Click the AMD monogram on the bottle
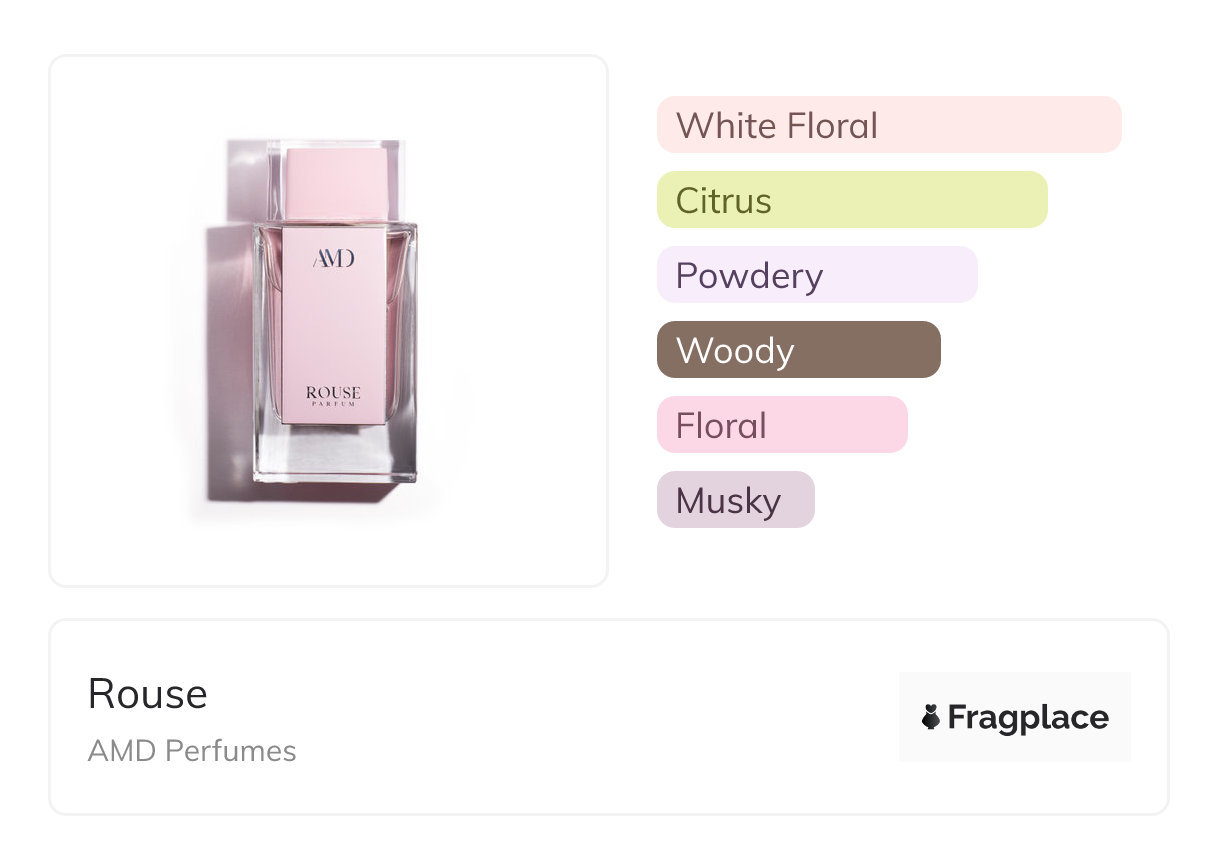1218x864 pixels. (x=333, y=259)
